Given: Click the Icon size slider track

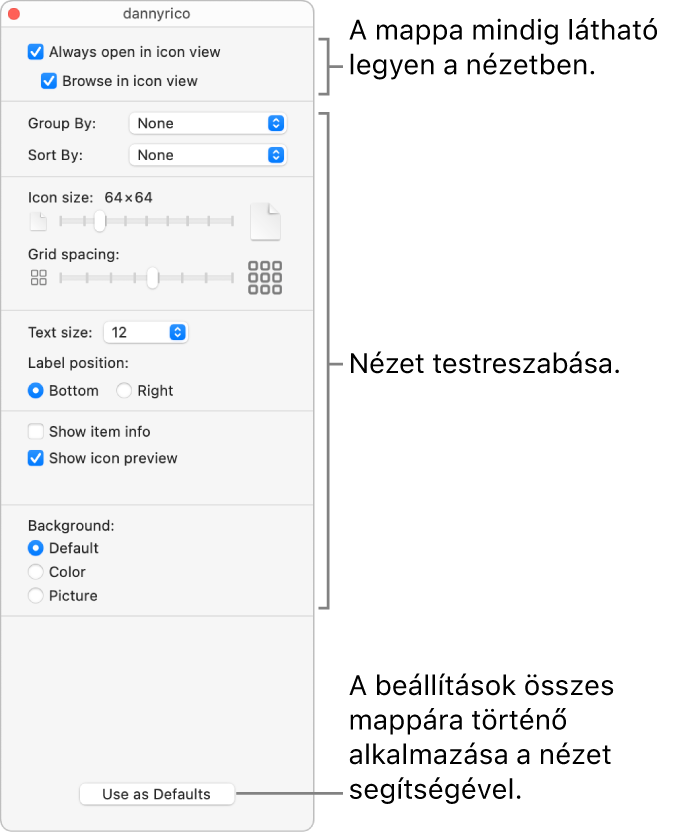Looking at the screenshot, I should point(146,221).
